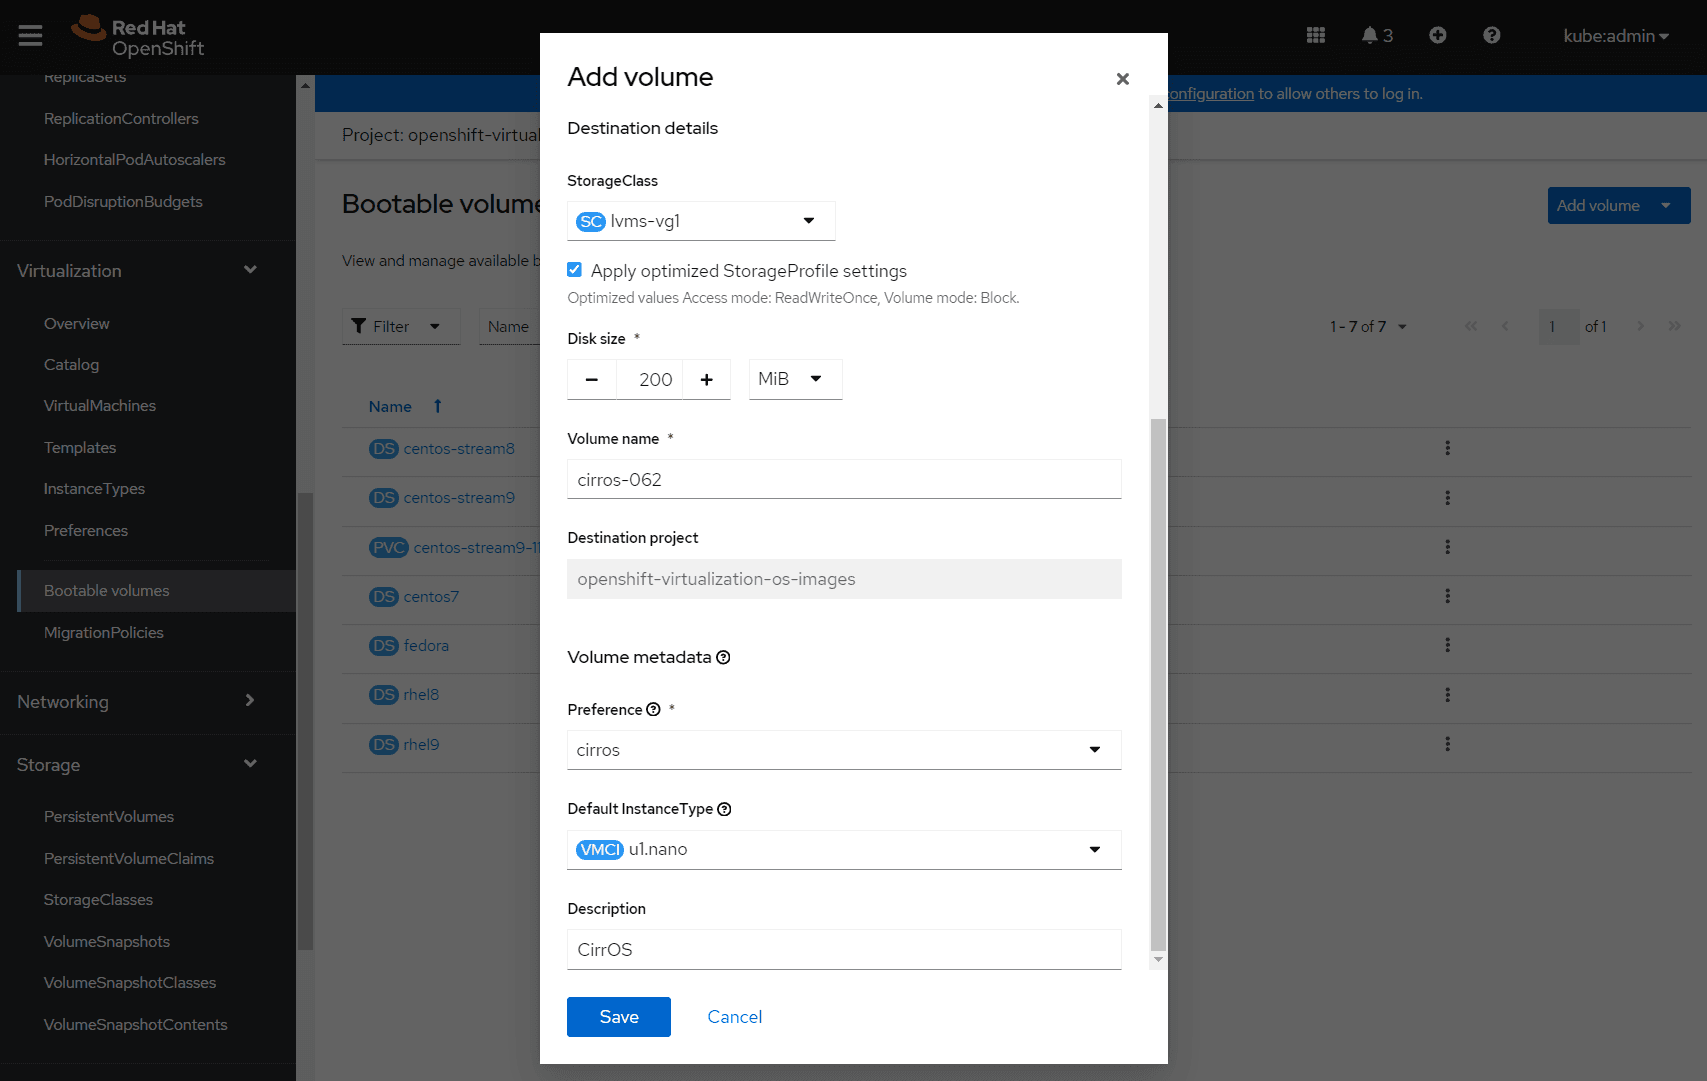Click the Volume metadata help icon
Screen dimensions: 1707x1081
coord(723,657)
